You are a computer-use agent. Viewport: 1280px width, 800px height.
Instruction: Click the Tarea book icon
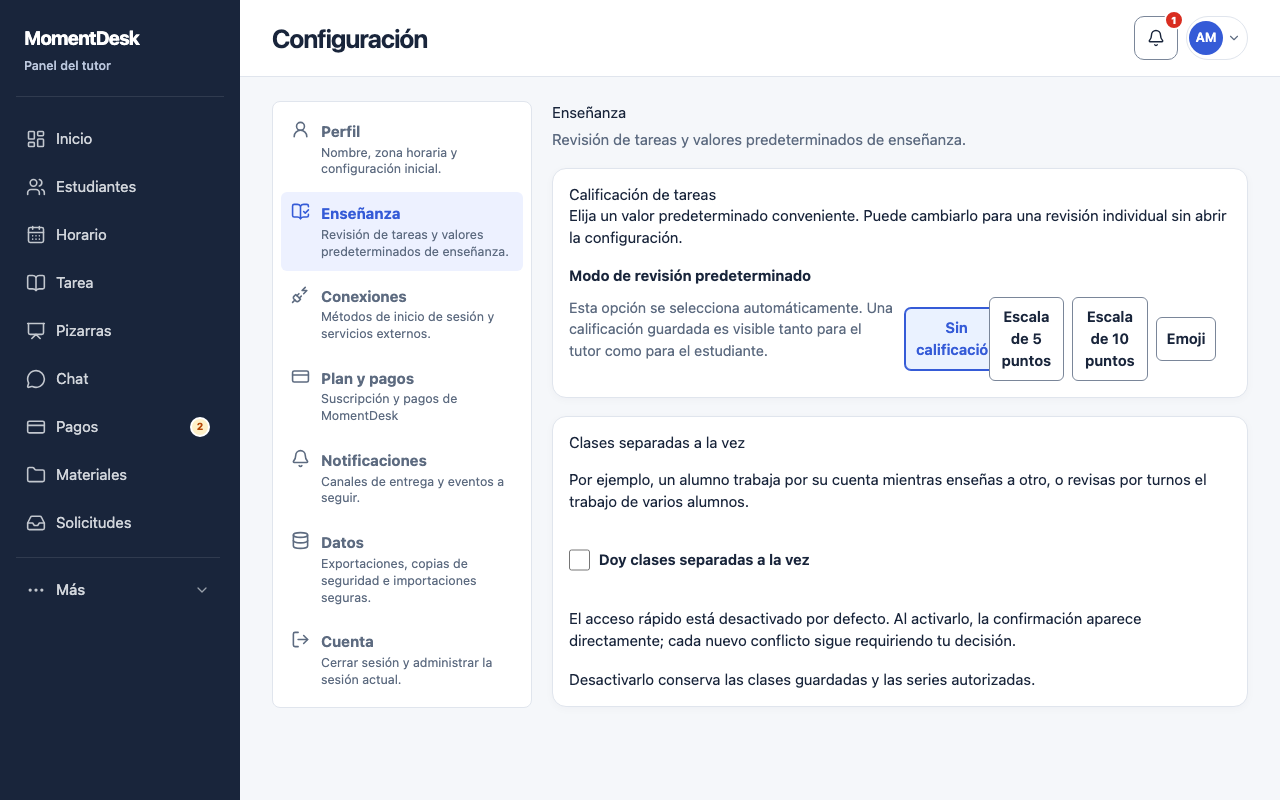(36, 283)
